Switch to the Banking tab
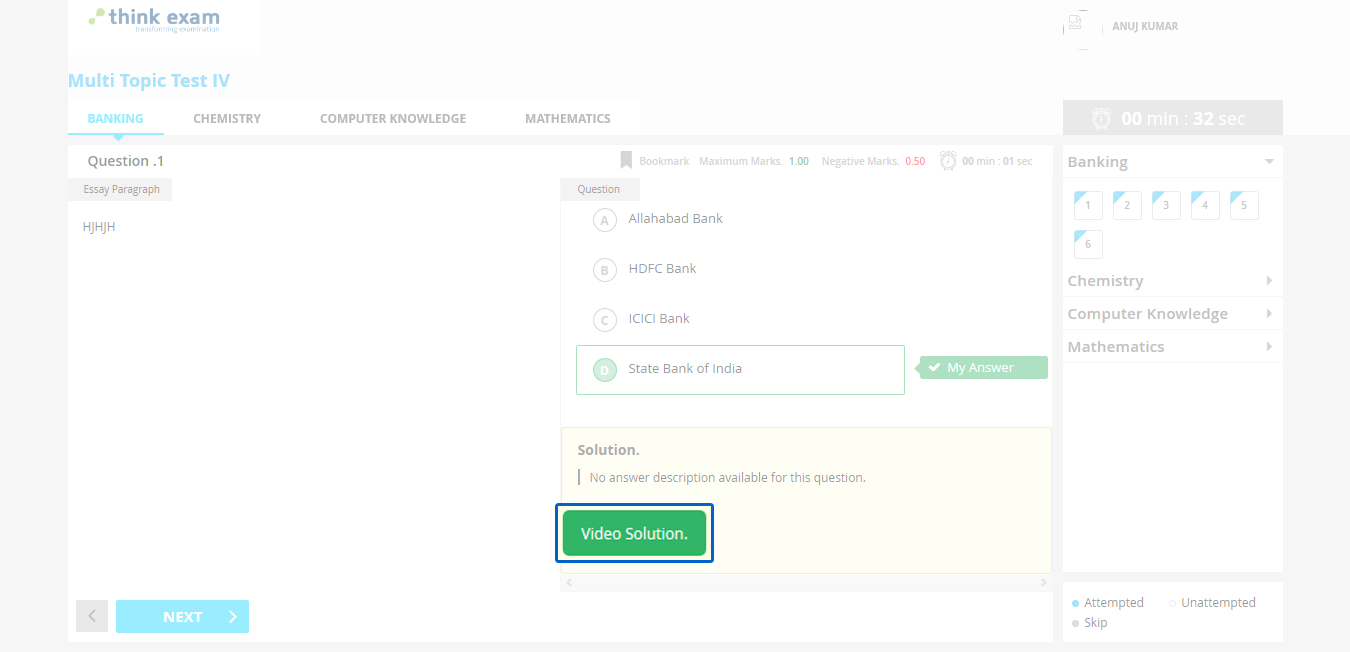1350x652 pixels. pos(115,118)
